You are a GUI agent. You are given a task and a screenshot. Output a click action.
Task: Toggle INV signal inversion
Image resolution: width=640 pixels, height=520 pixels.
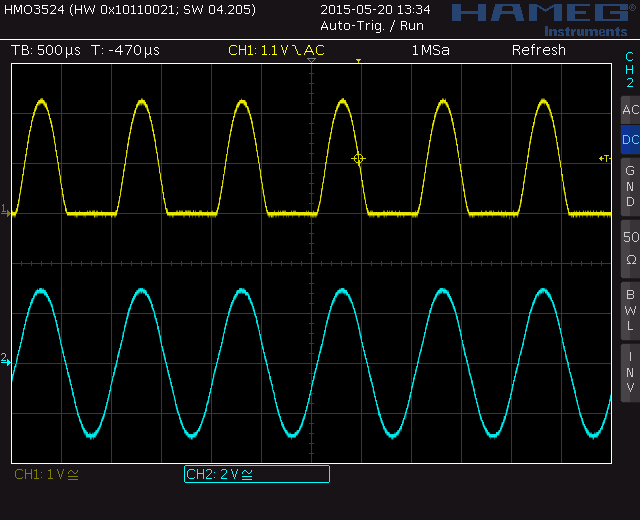tap(630, 371)
